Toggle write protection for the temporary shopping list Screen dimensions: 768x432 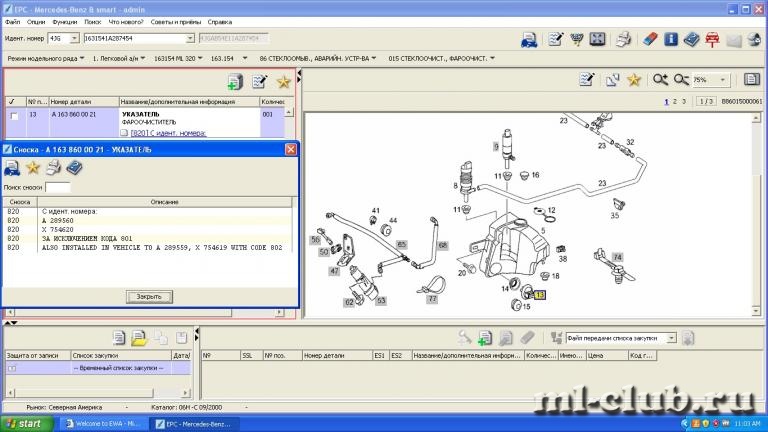[x=12, y=368]
